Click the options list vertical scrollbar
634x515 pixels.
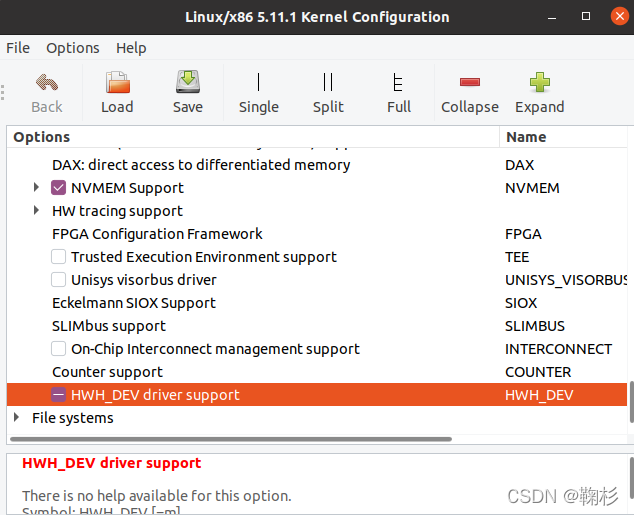pos(631,401)
